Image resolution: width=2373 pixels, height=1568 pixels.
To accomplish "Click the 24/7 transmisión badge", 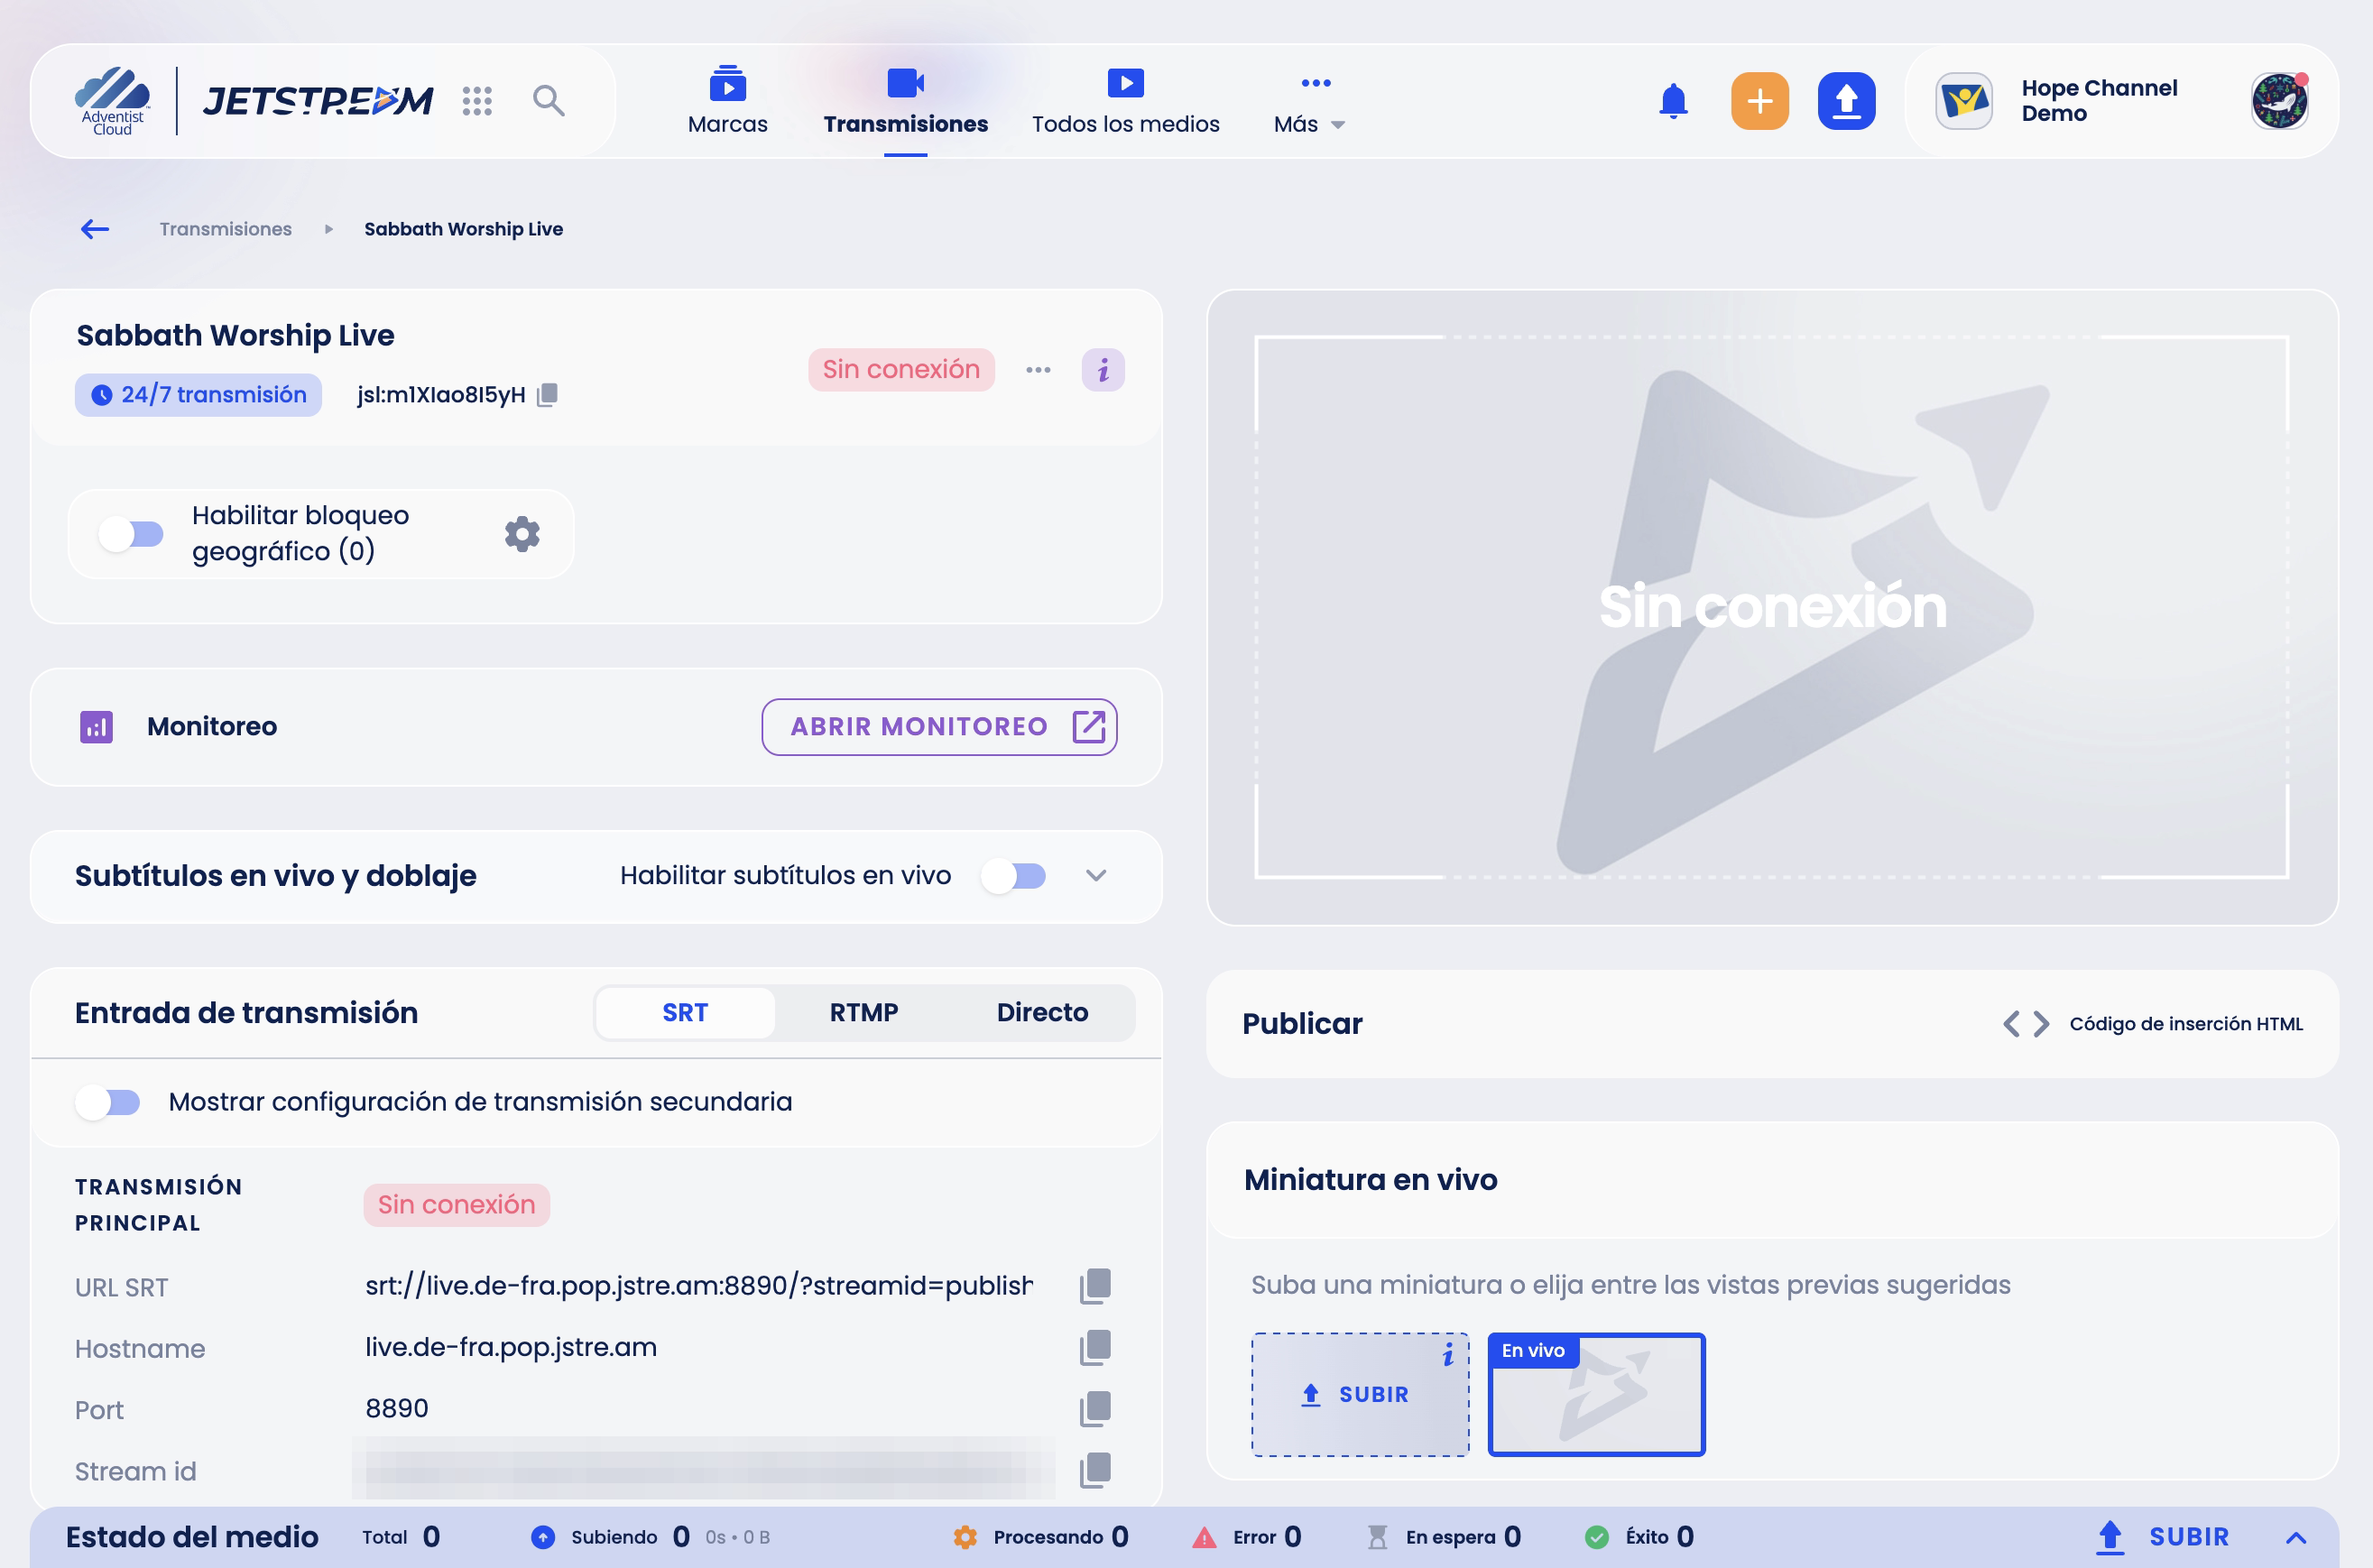I will point(198,395).
